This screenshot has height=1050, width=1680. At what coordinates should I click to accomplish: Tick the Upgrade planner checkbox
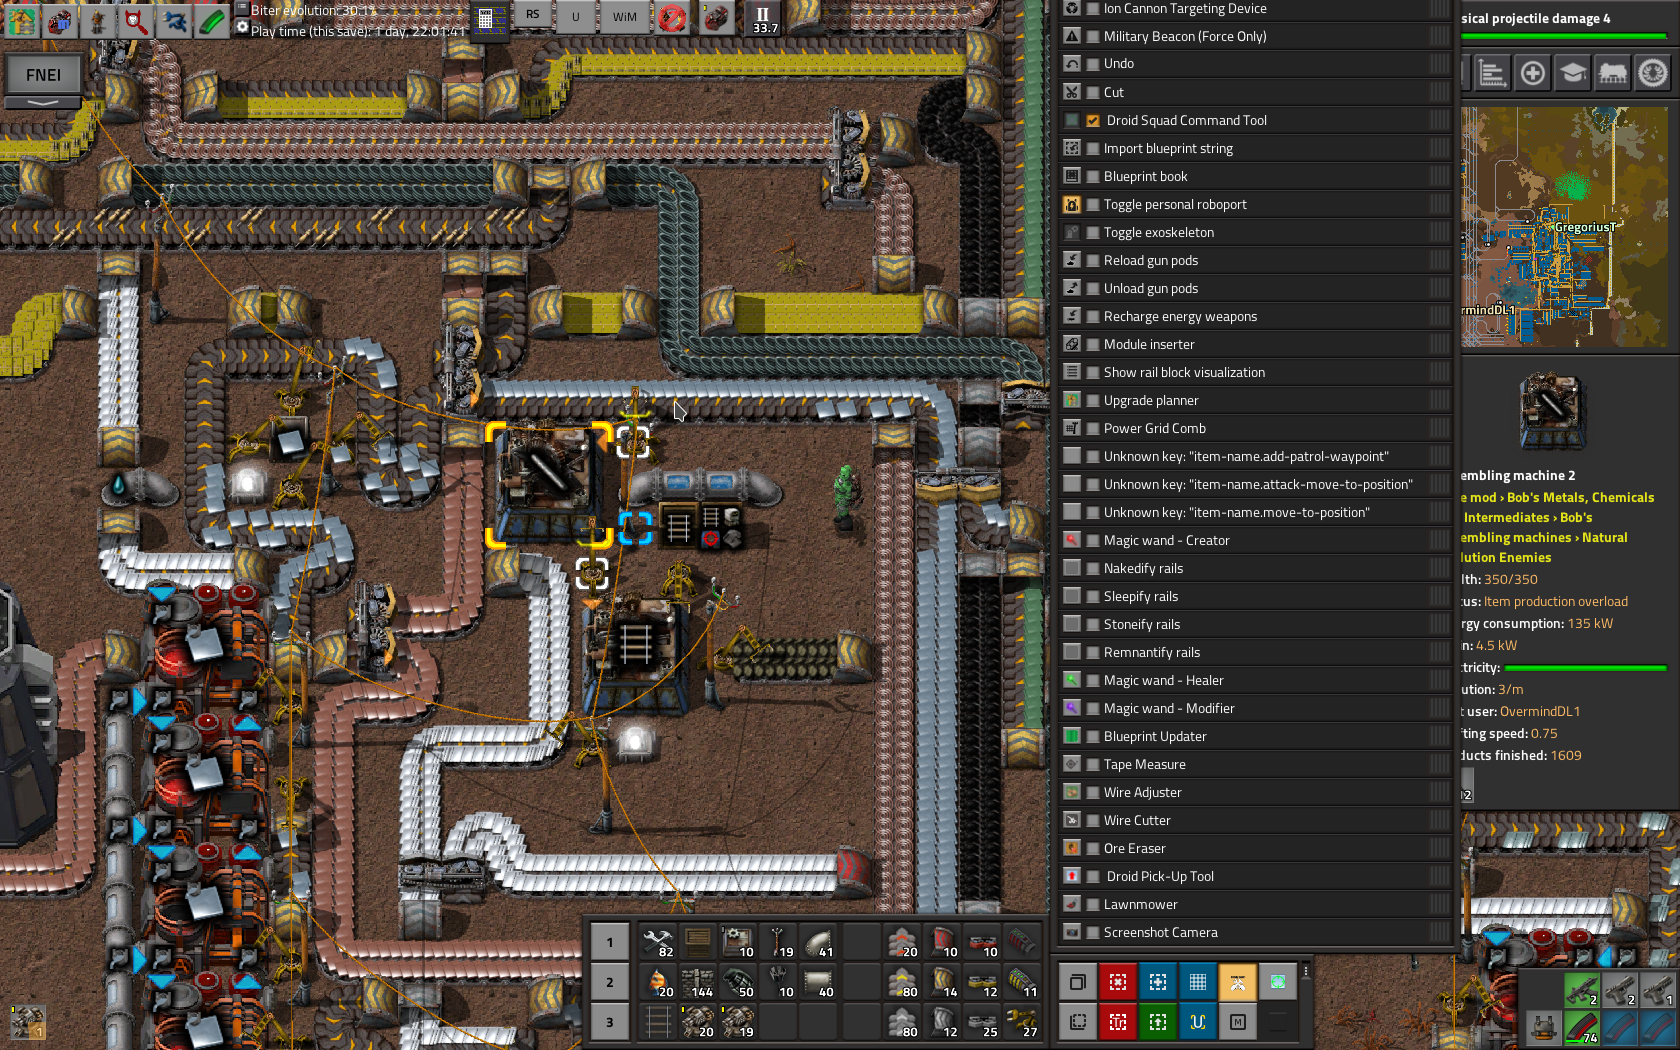coord(1093,400)
